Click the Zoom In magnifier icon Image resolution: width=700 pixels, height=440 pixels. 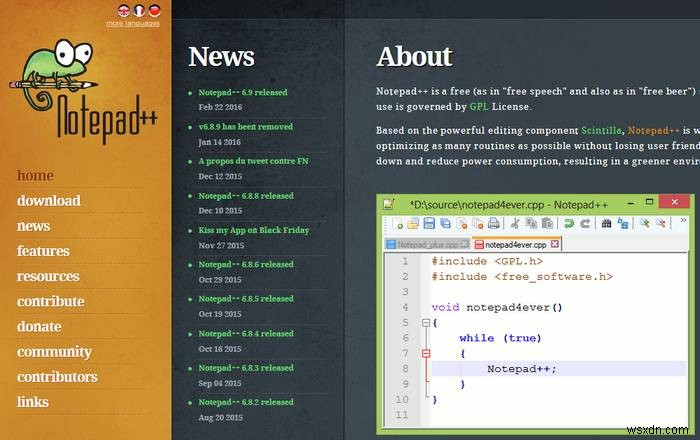coord(644,223)
